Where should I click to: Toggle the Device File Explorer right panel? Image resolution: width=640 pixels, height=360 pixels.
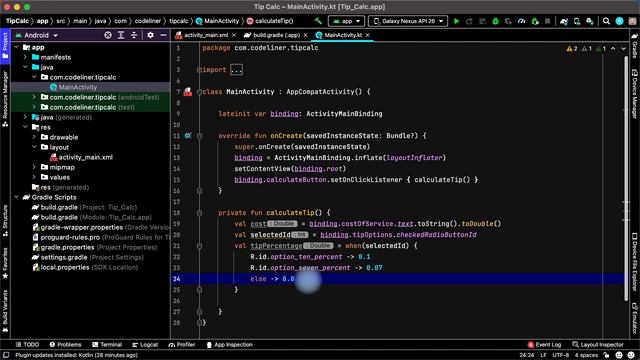635,262
